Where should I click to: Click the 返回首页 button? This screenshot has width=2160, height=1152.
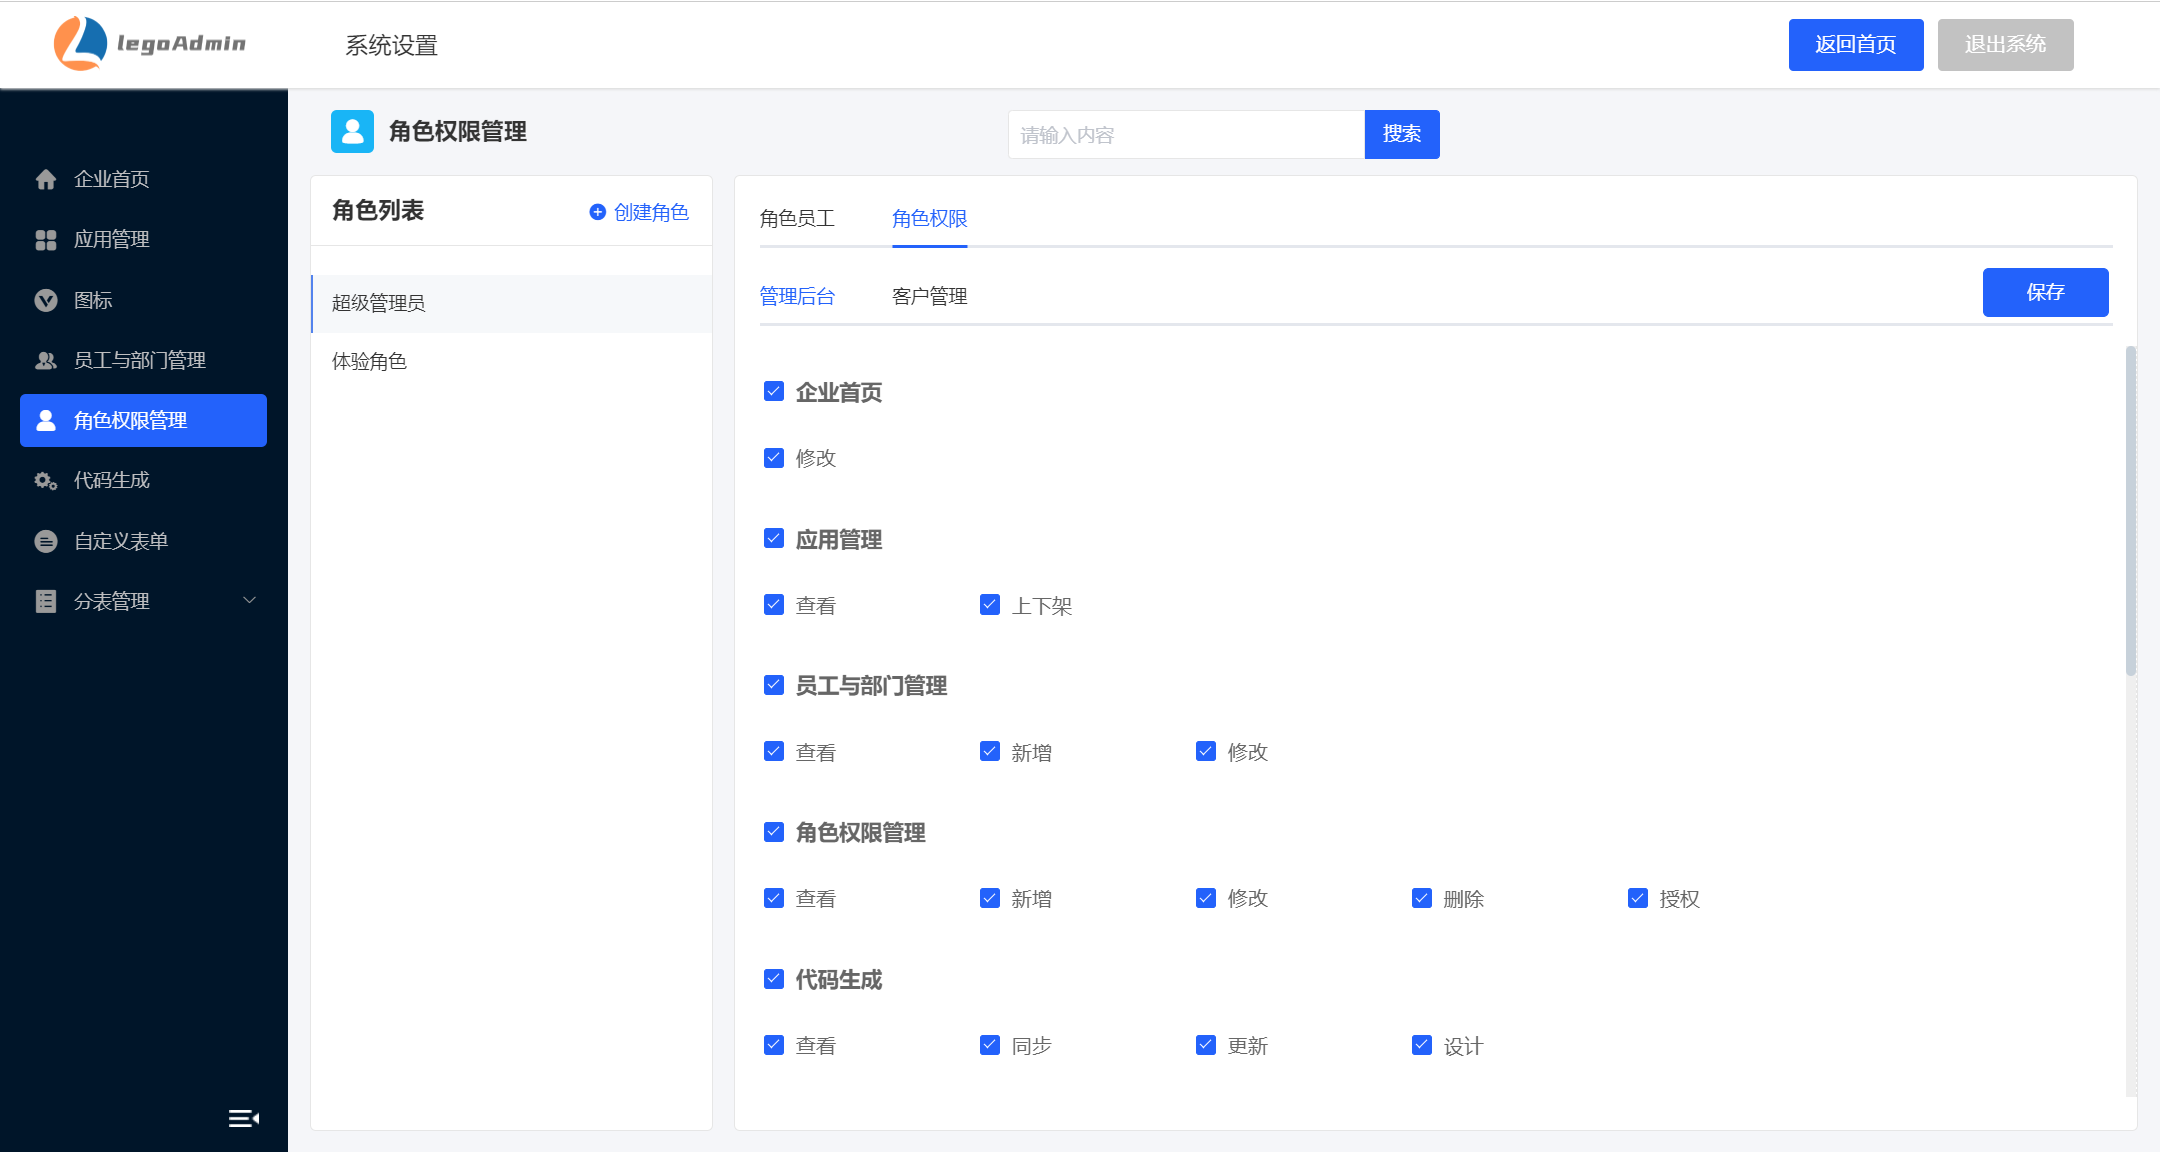[x=1855, y=45]
